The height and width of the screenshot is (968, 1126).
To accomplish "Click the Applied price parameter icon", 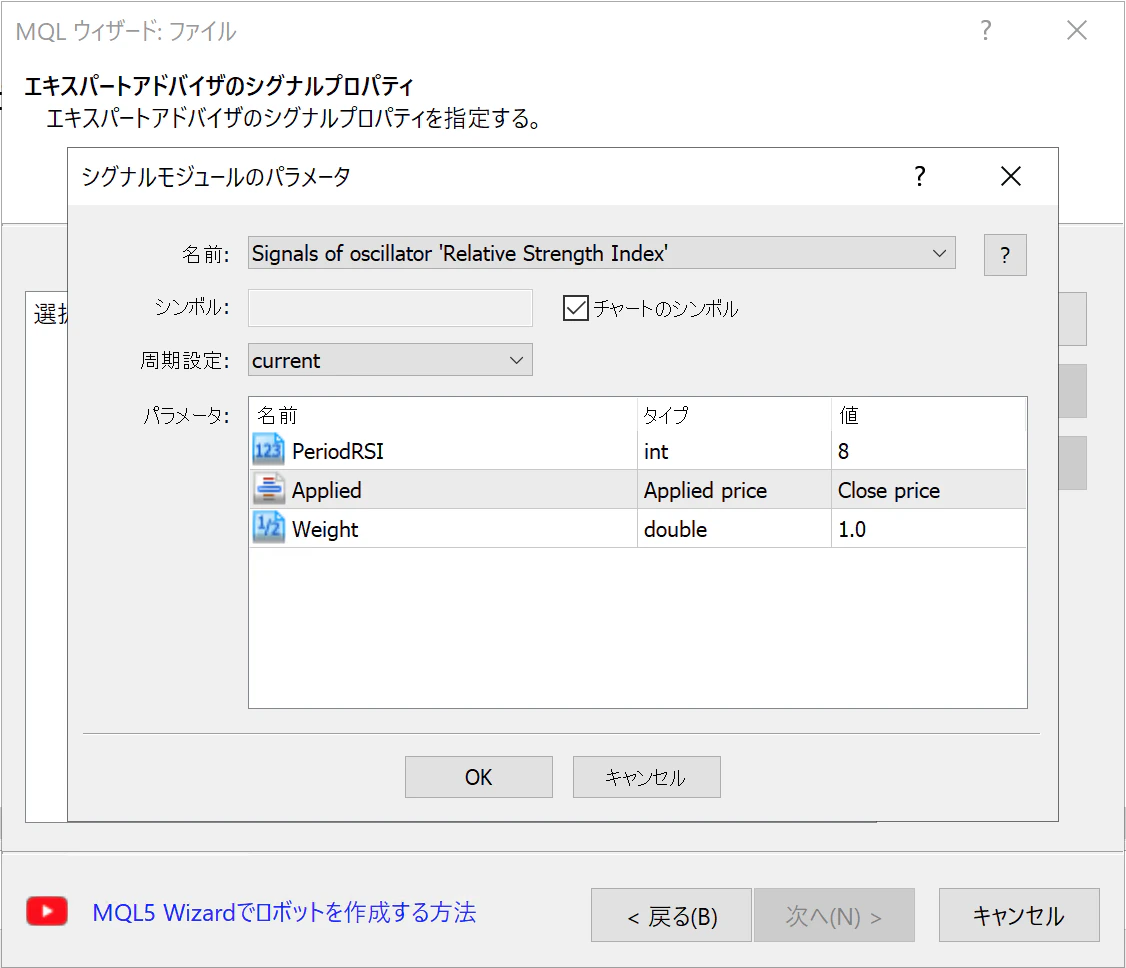I will pos(269,489).
